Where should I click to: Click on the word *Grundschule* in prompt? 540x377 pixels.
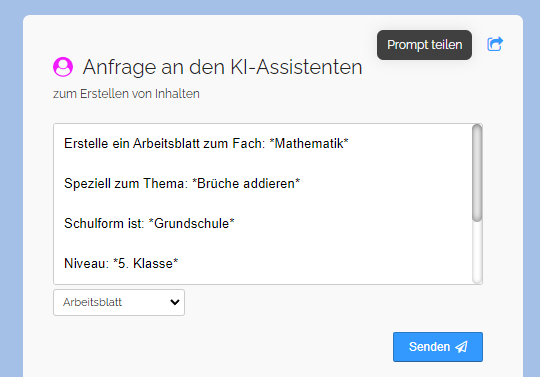(191, 223)
